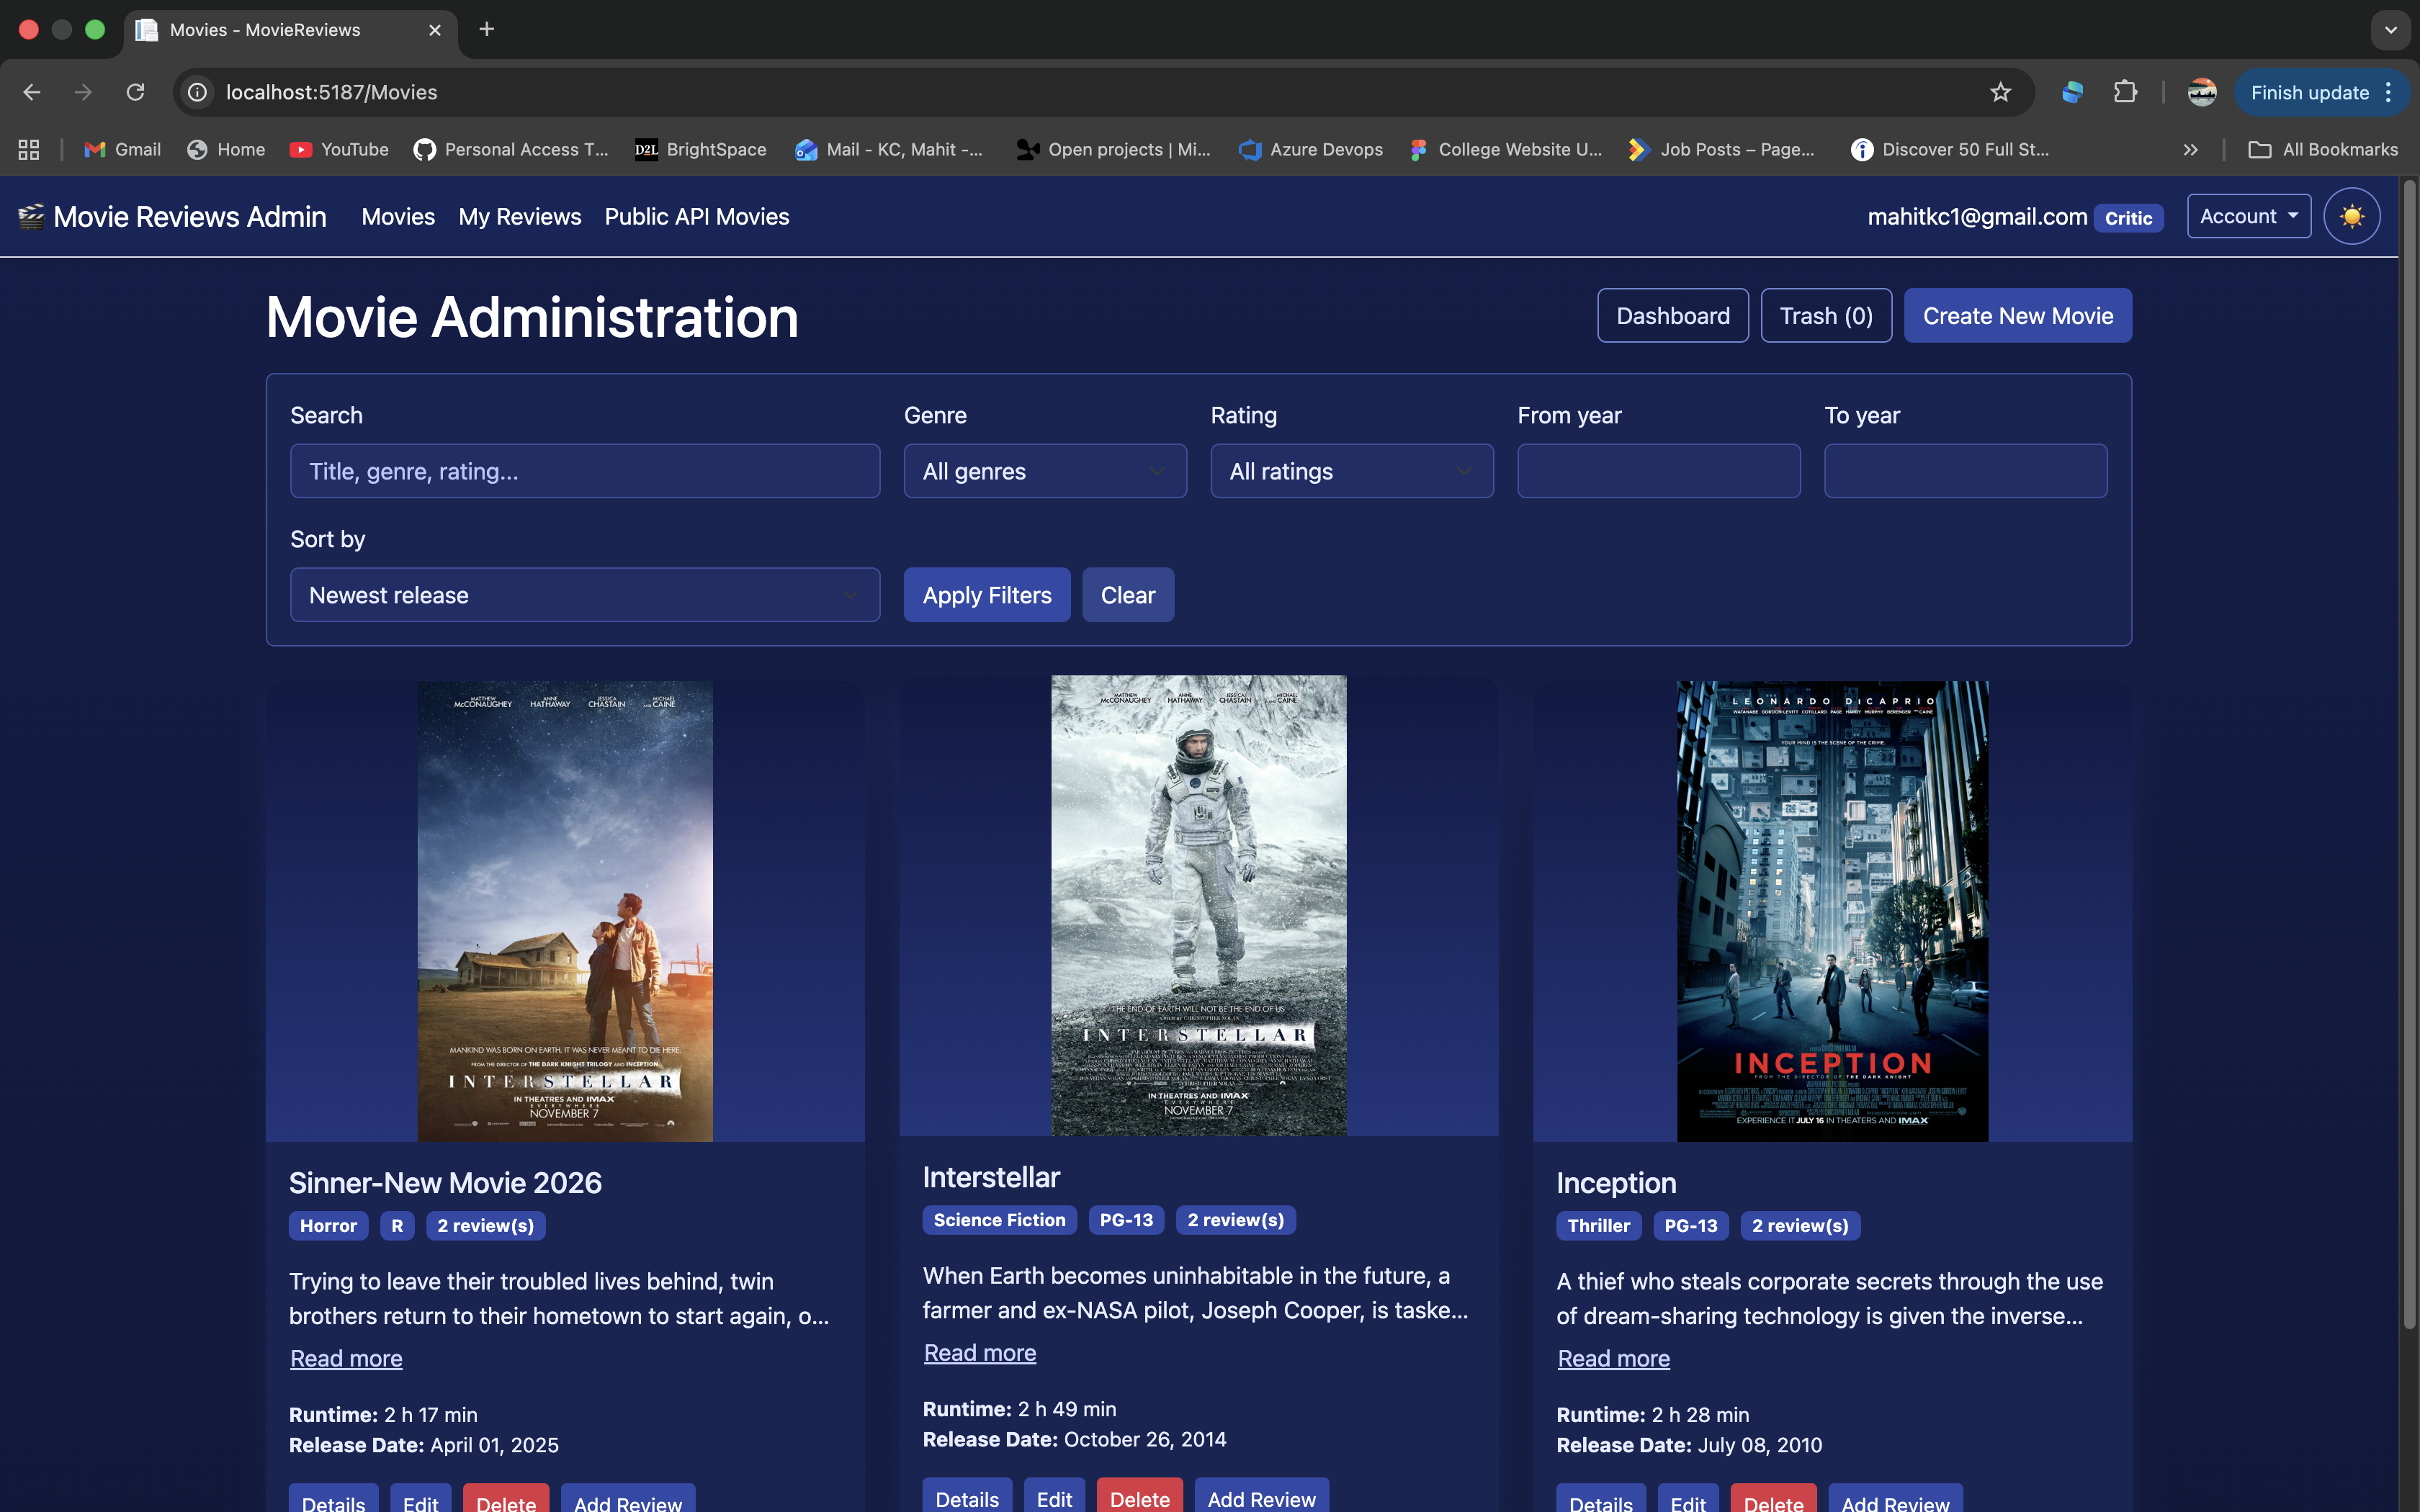The height and width of the screenshot is (1512, 2420).
Task: Open the Extensions puzzle icon
Action: [x=2125, y=92]
